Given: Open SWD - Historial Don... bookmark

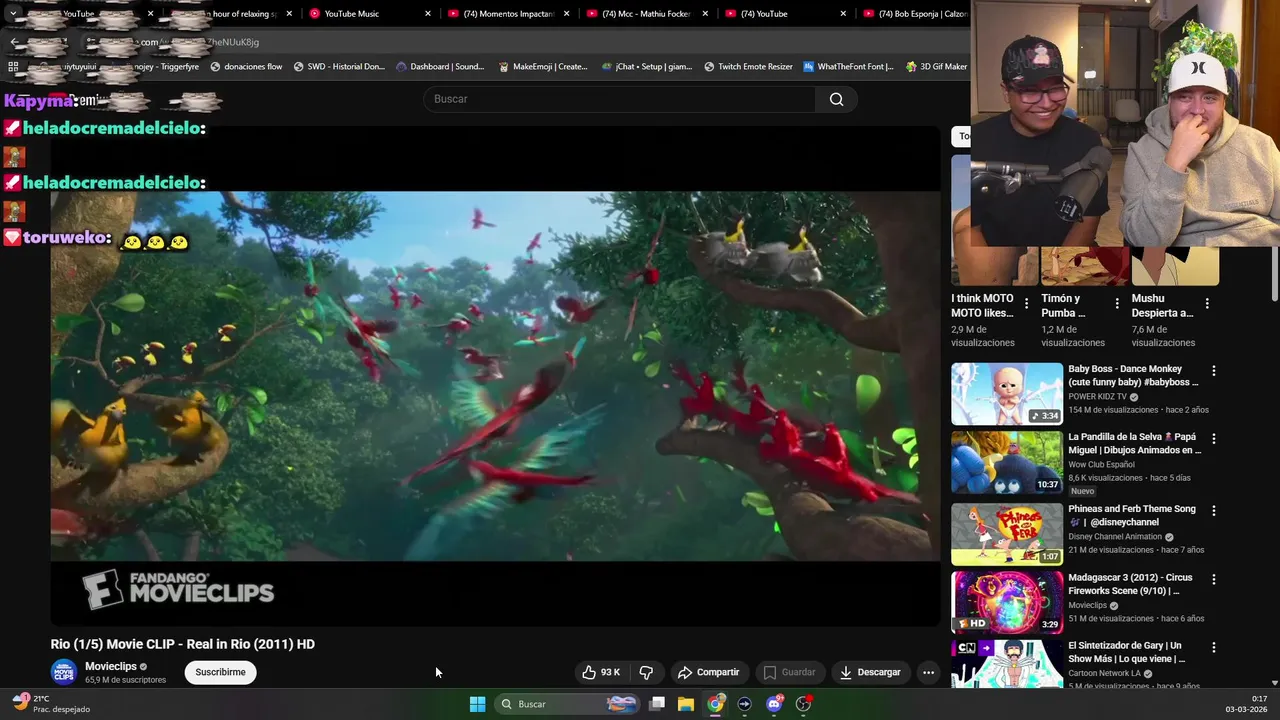Looking at the screenshot, I should [338, 67].
